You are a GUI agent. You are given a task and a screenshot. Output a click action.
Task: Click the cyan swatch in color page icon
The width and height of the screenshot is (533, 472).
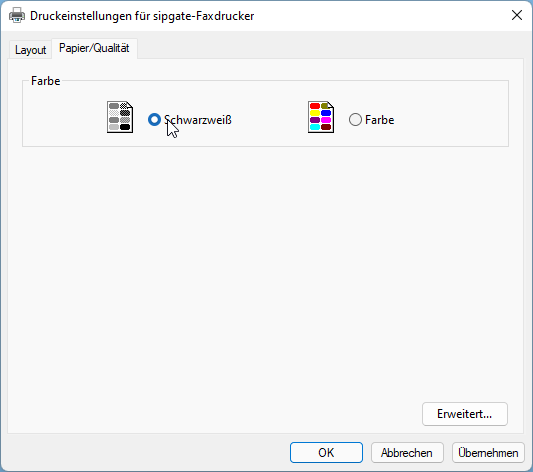tap(315, 127)
